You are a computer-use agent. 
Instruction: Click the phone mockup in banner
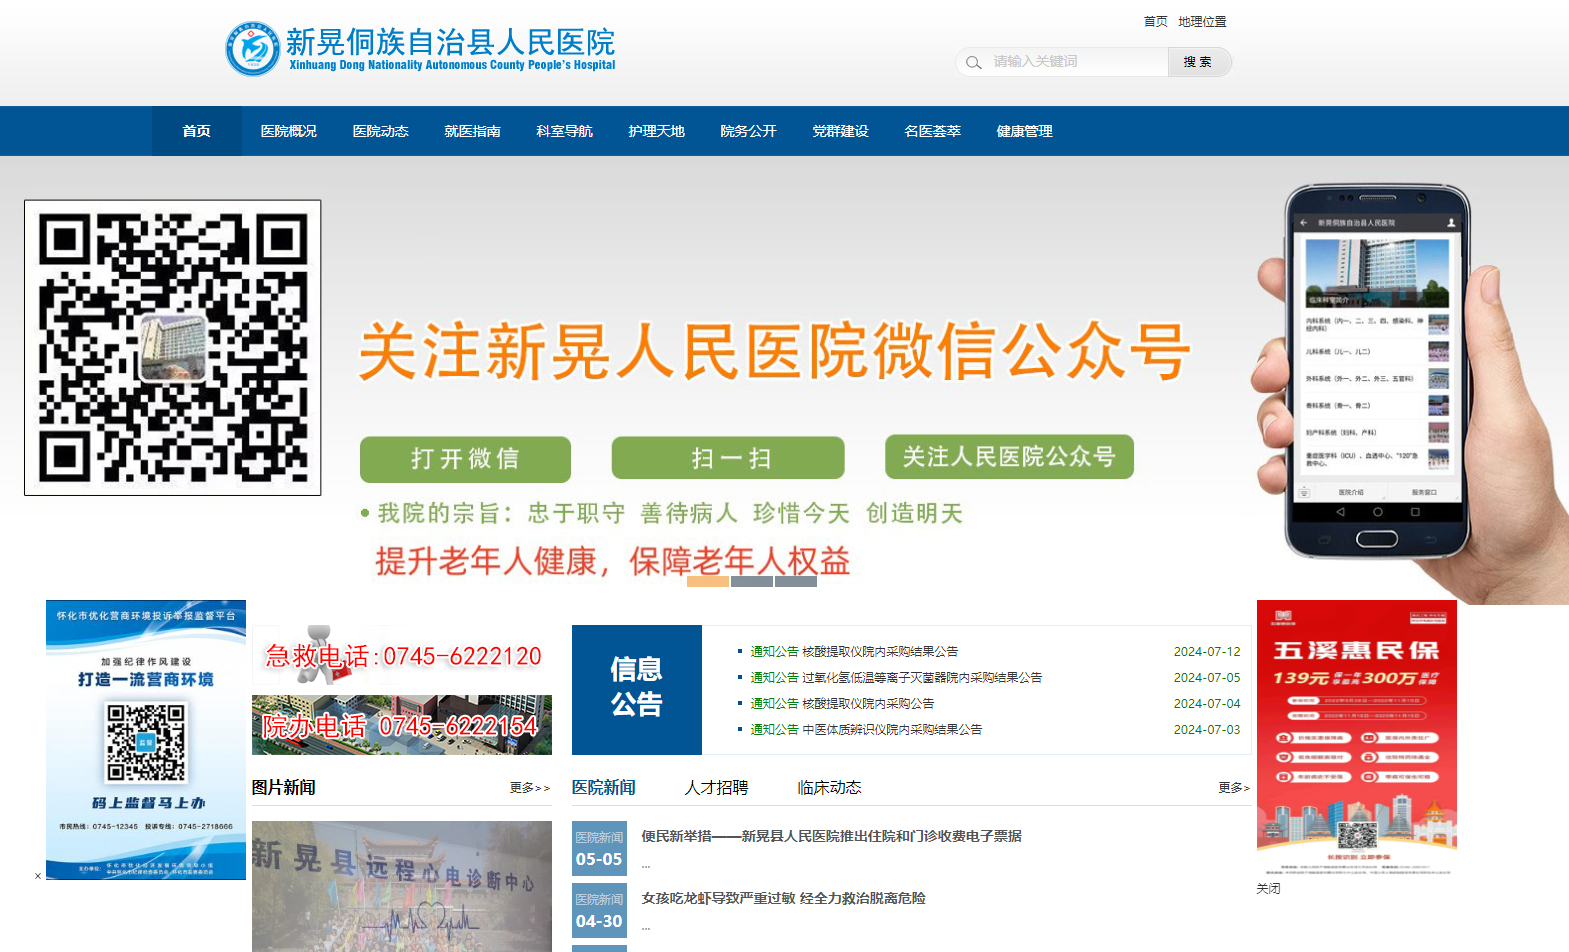click(x=1377, y=370)
